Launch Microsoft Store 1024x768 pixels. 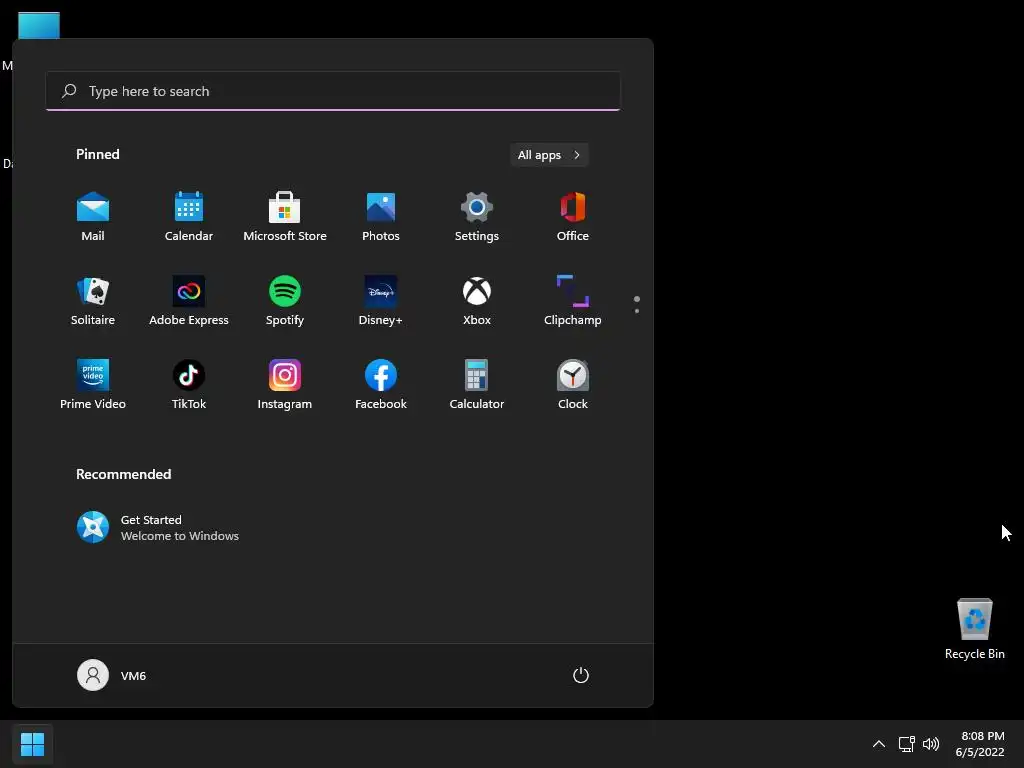[x=285, y=217]
